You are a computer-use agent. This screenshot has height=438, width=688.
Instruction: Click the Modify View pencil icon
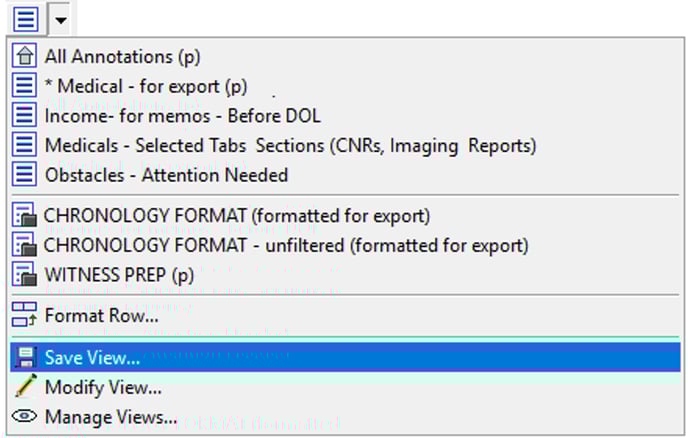coord(26,387)
